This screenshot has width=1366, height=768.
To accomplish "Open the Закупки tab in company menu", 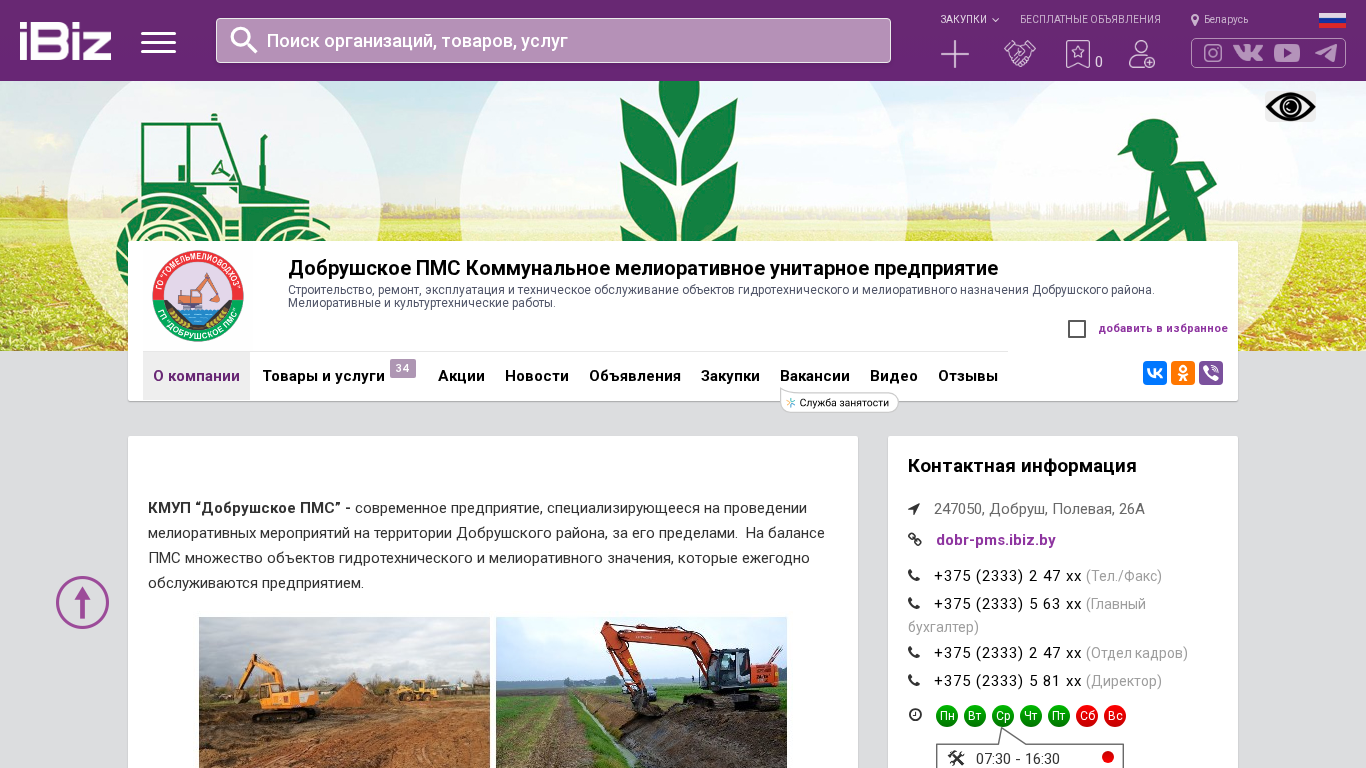I will tap(730, 376).
